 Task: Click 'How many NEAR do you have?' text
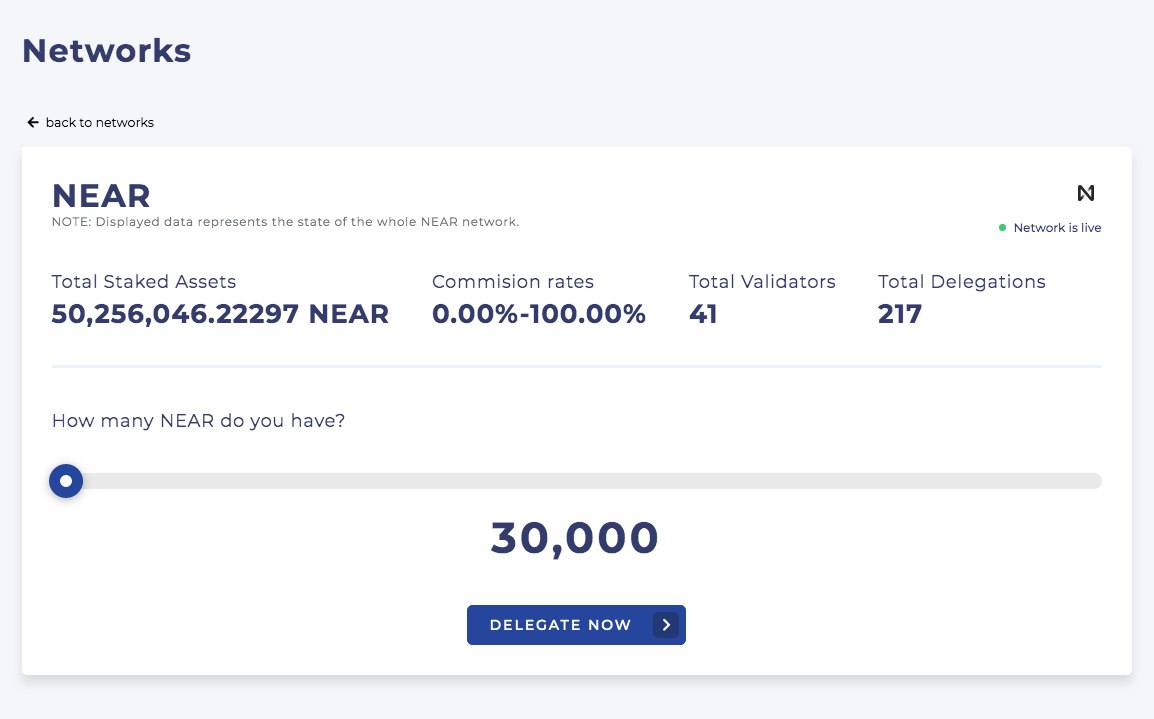198,421
